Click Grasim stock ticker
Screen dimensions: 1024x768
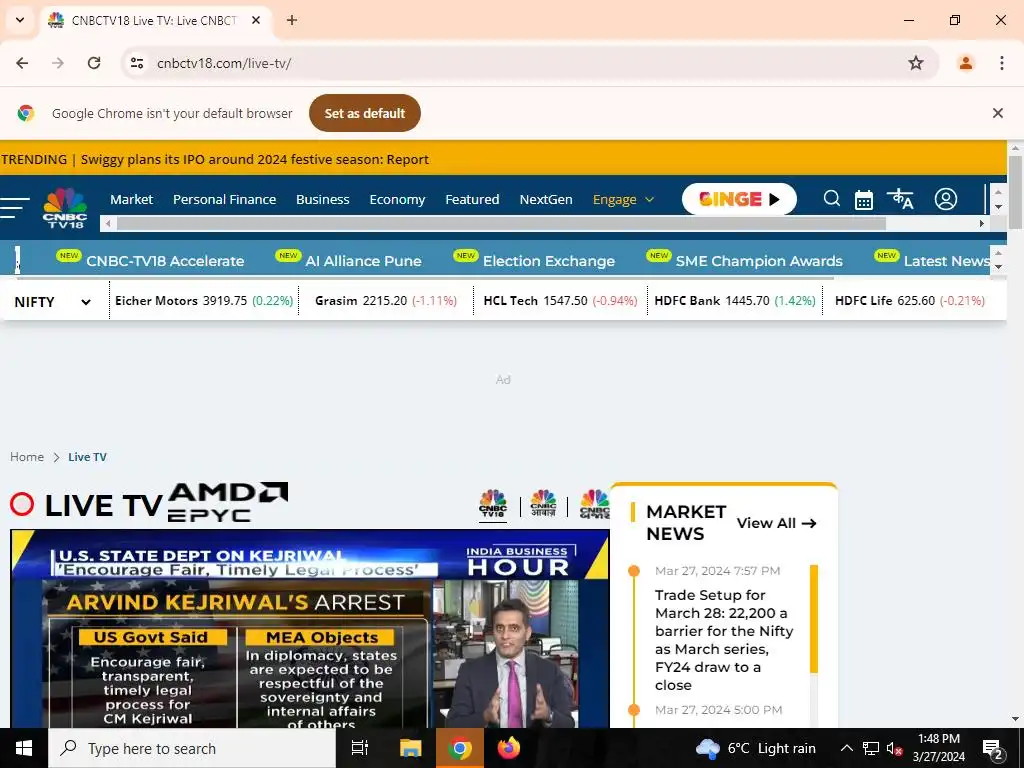pos(386,300)
